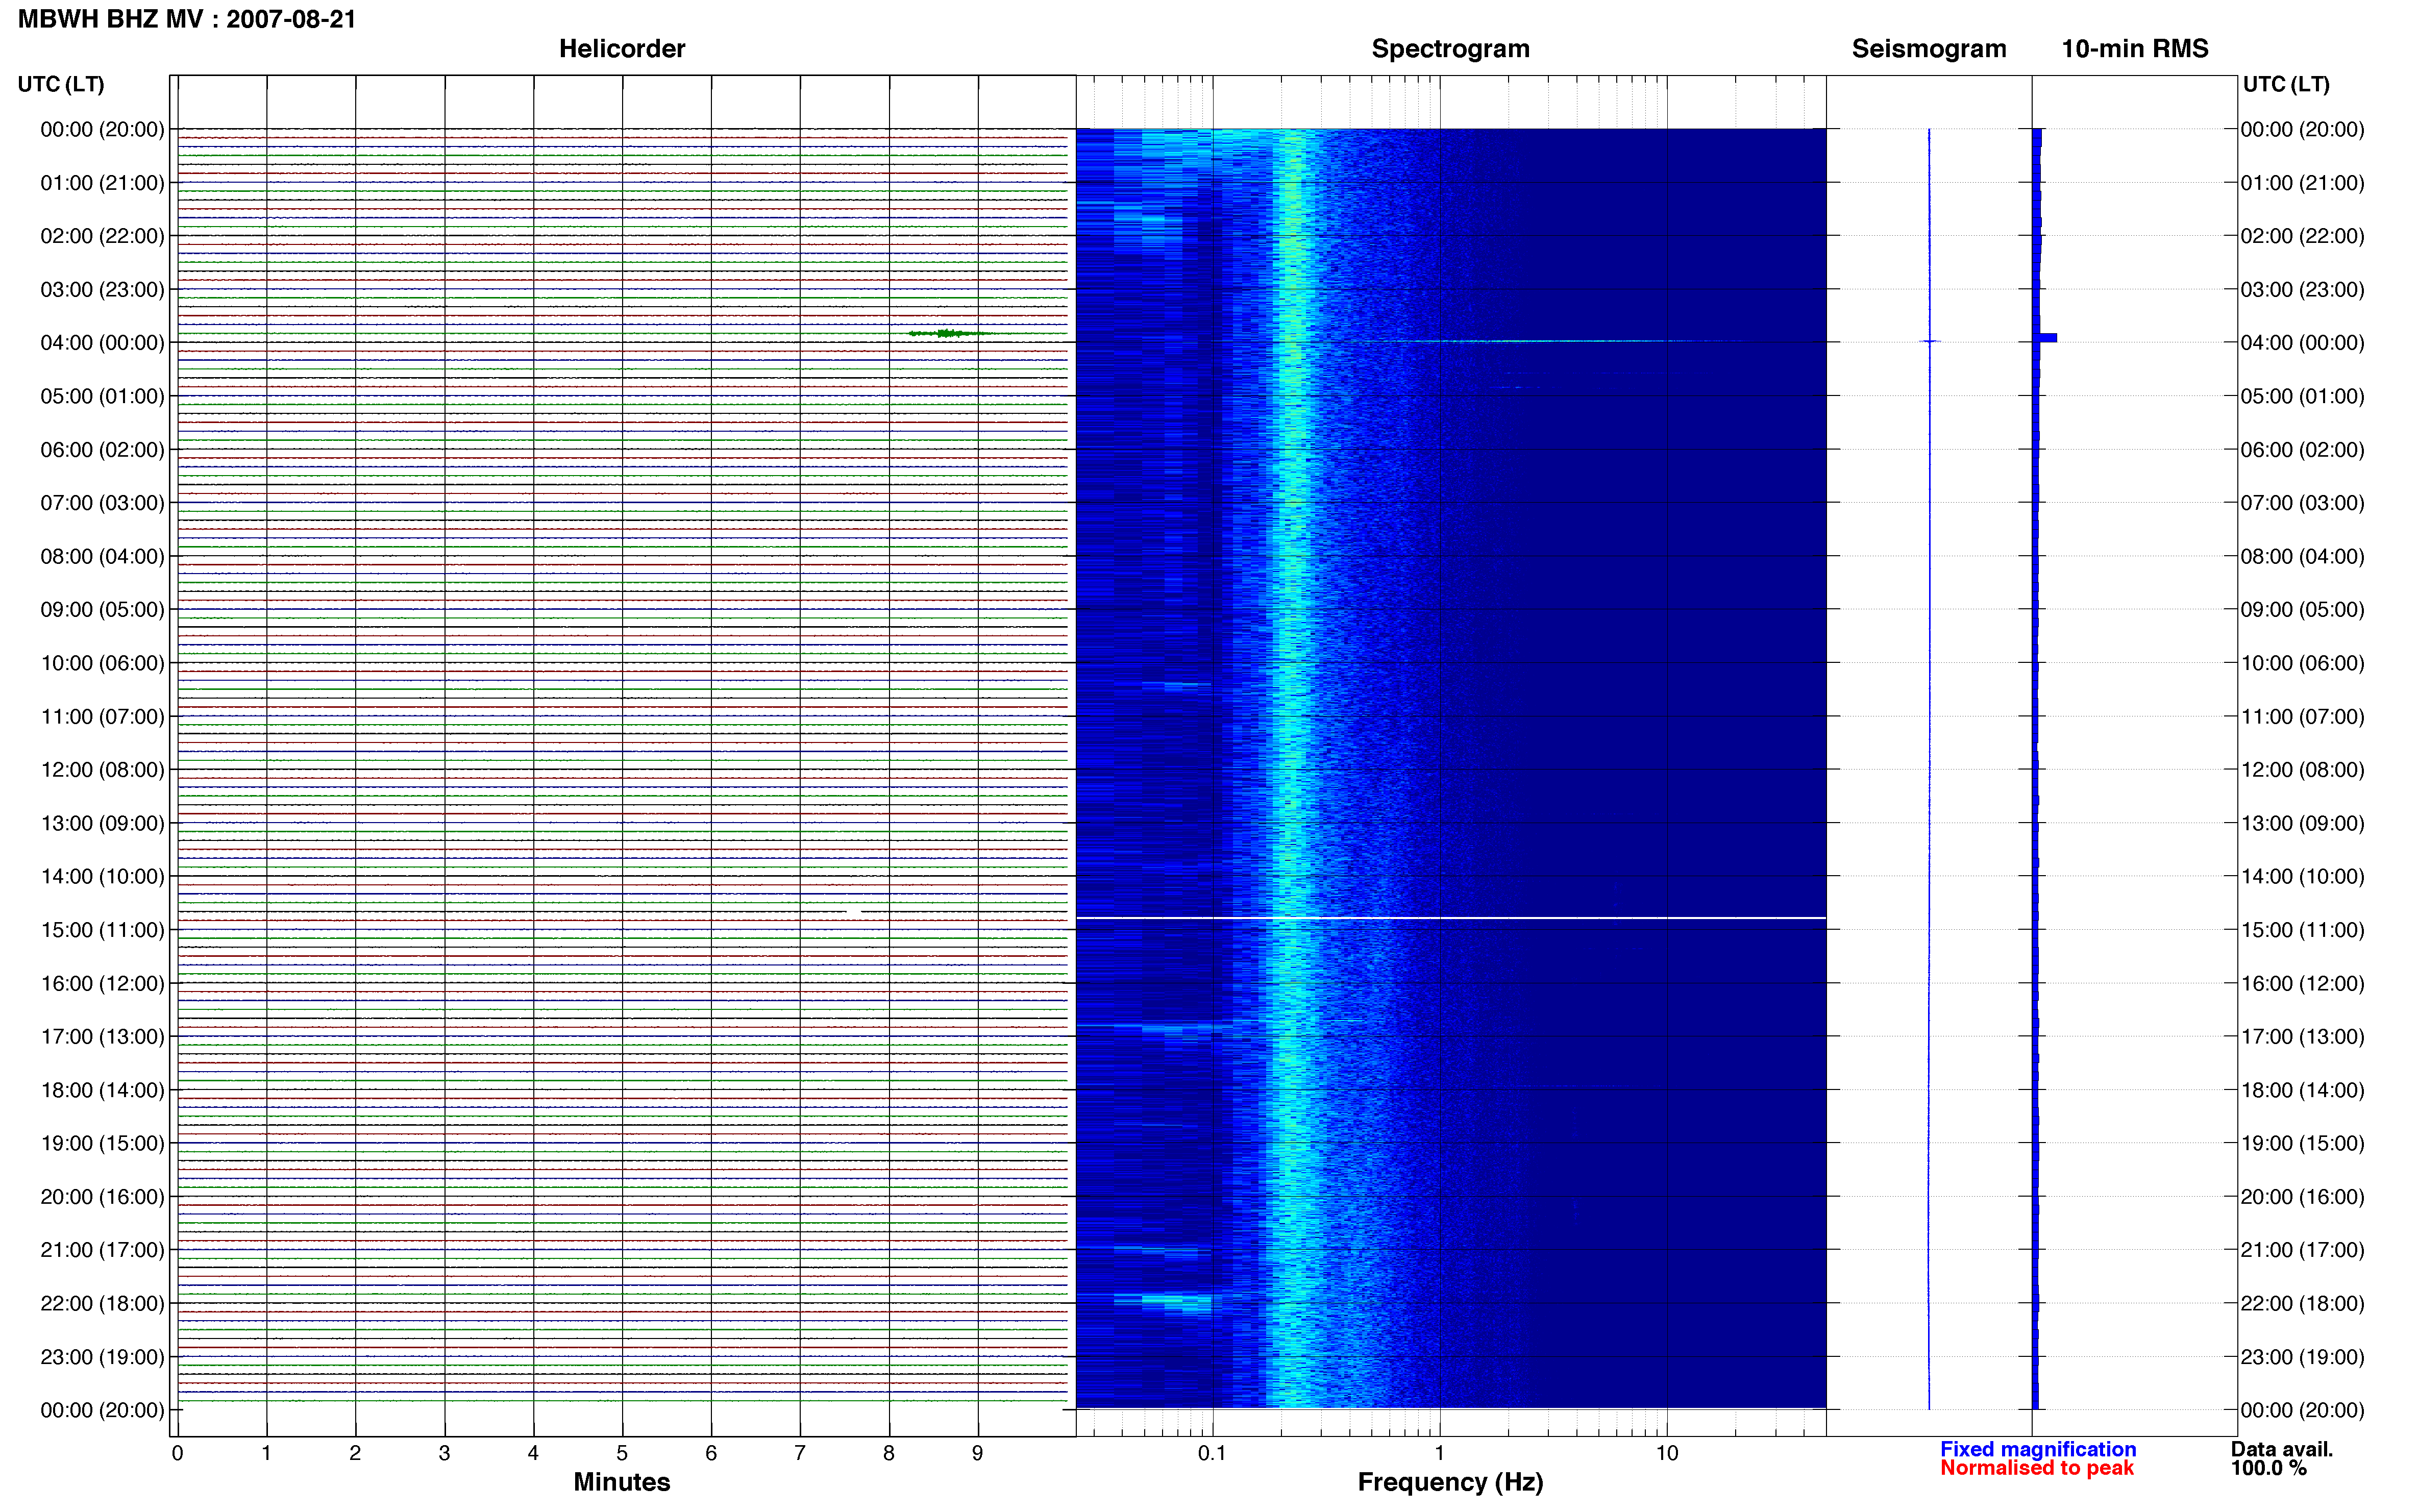Click the left 12:00 (08:00) time label
This screenshot has height=1512, width=2419.
102,770
